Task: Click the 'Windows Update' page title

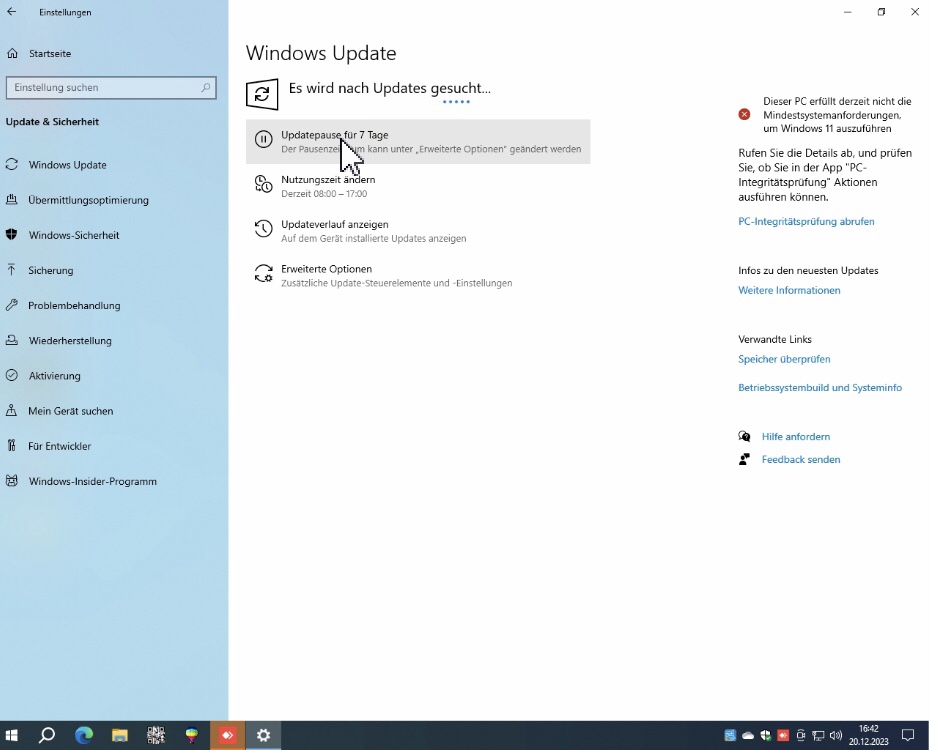Action: click(321, 53)
